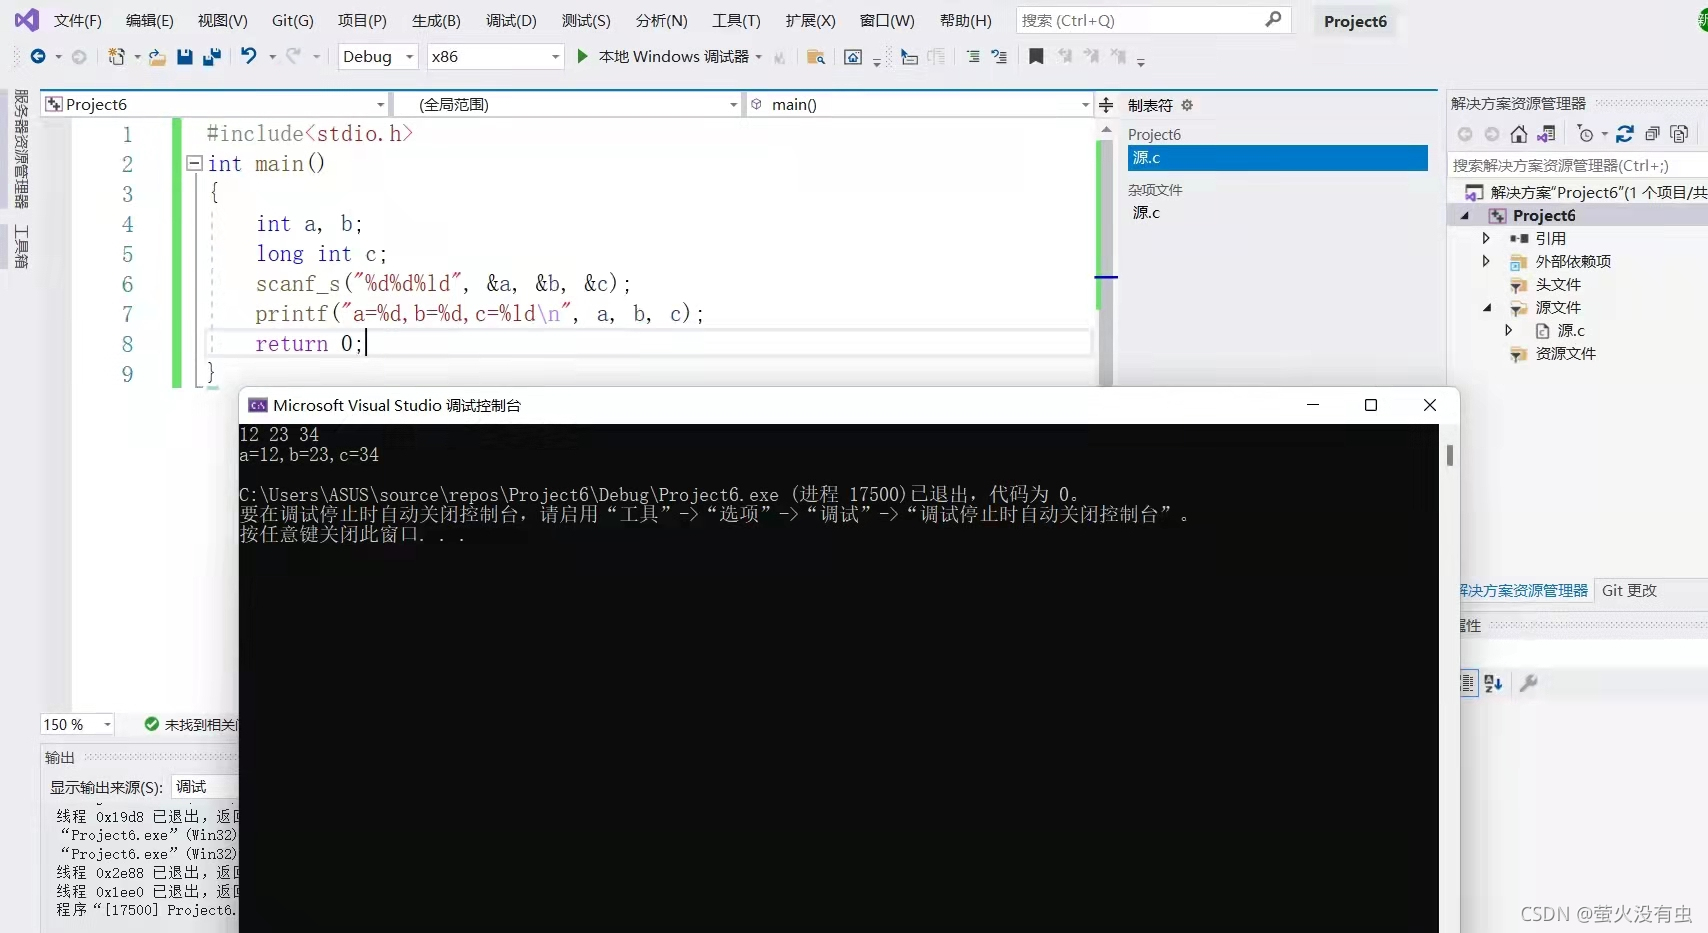Open the 调试(D) menu

511,20
